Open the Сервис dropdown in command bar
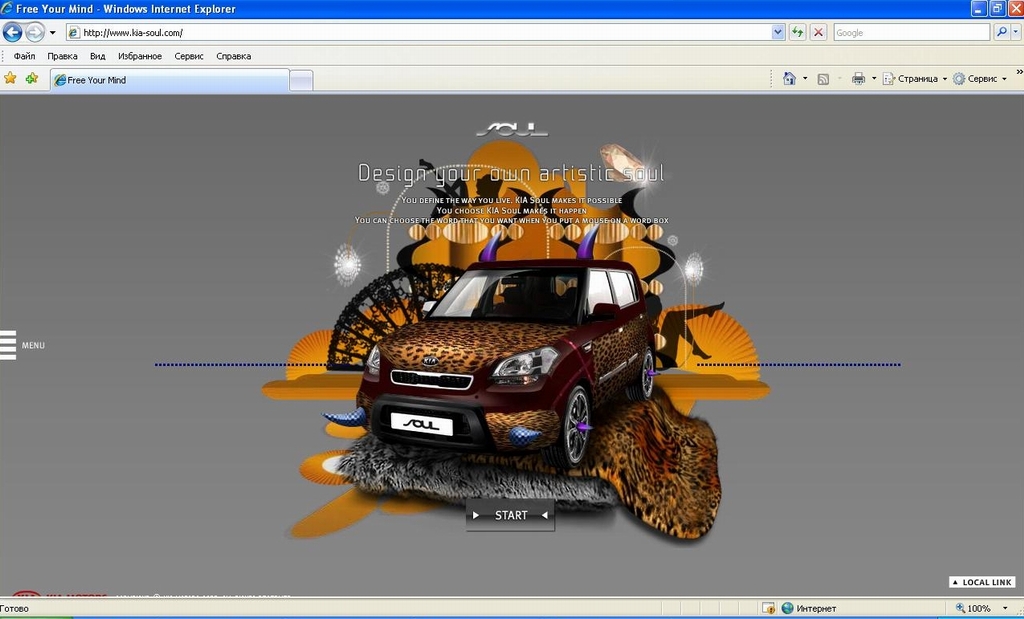This screenshot has width=1024, height=619. pyautogui.click(x=980, y=79)
